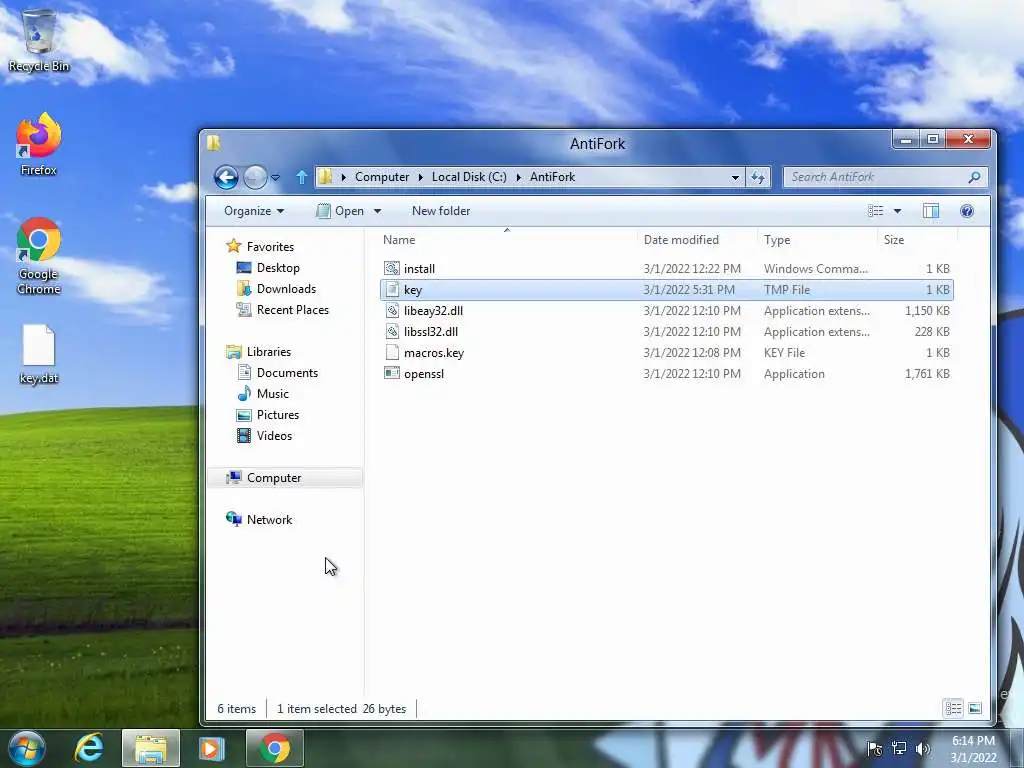Open the Recycle Bin desktop icon
The image size is (1024, 768).
pyautogui.click(x=39, y=40)
